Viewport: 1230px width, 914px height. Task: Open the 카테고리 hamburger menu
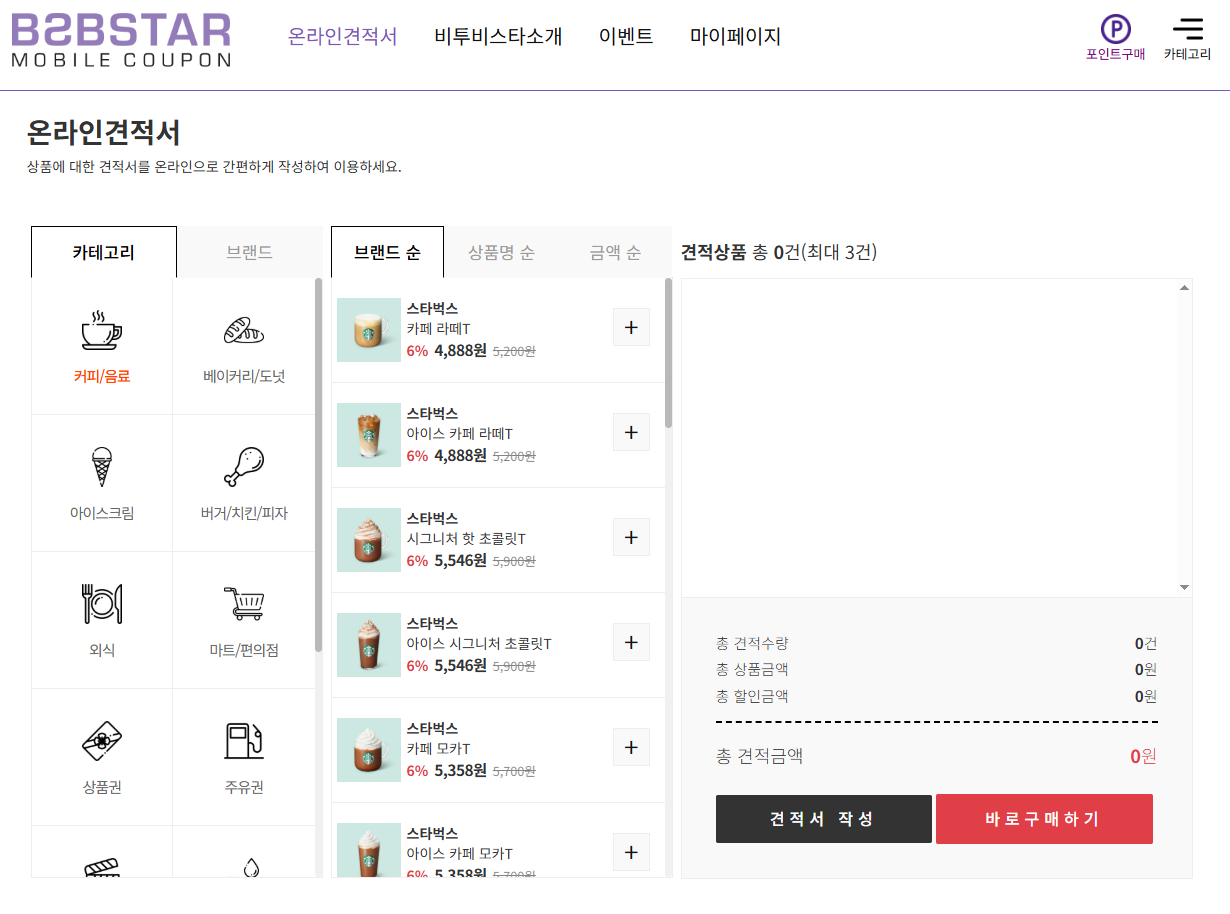(x=1187, y=30)
